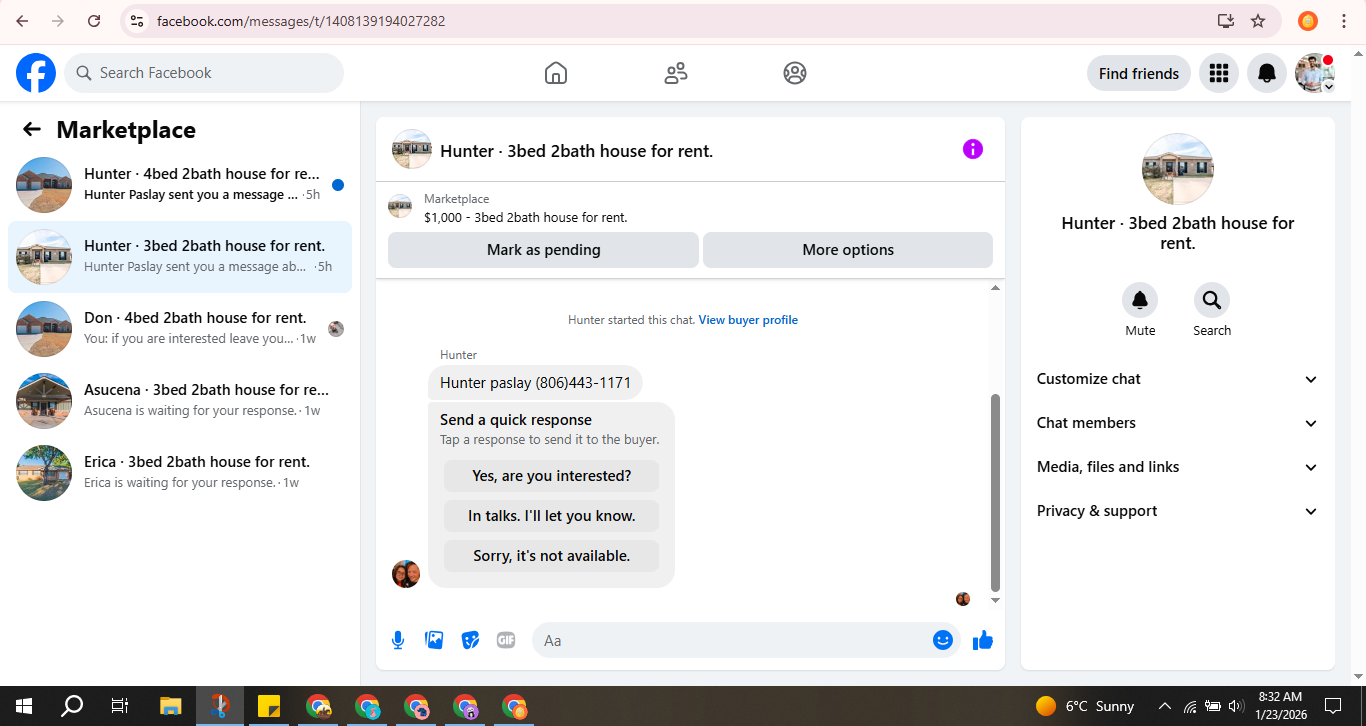
Task: Open conversation information purple icon
Action: [973, 149]
